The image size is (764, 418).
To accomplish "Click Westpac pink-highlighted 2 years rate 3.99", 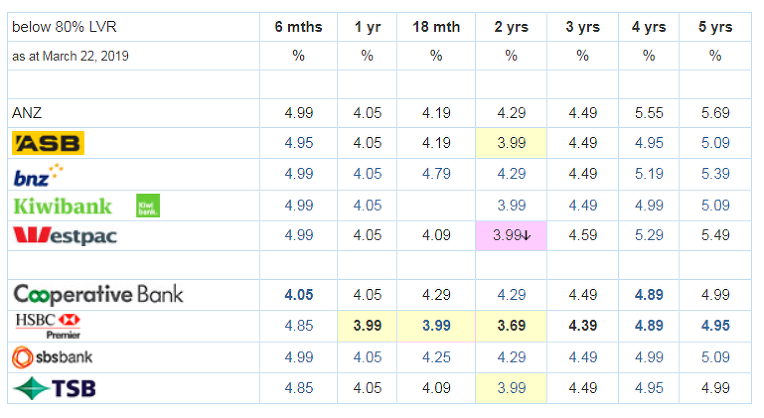I will 511,235.
